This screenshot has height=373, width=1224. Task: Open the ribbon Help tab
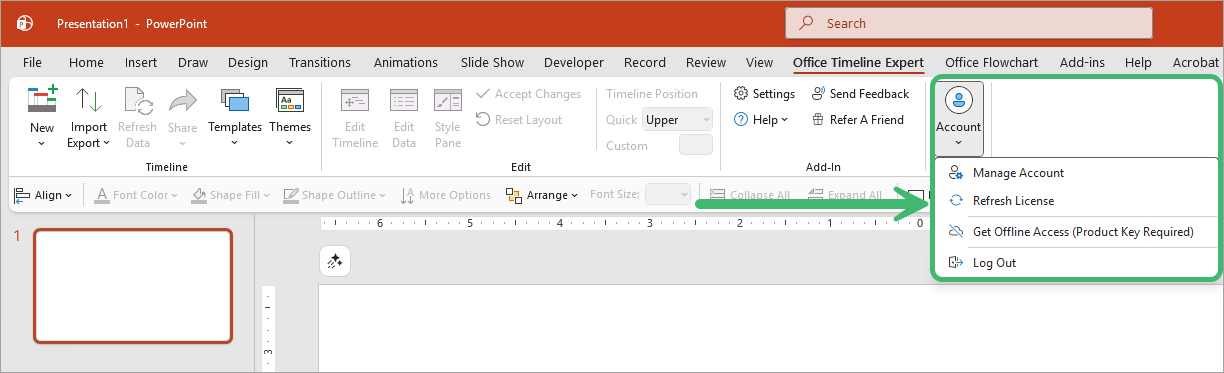1138,62
